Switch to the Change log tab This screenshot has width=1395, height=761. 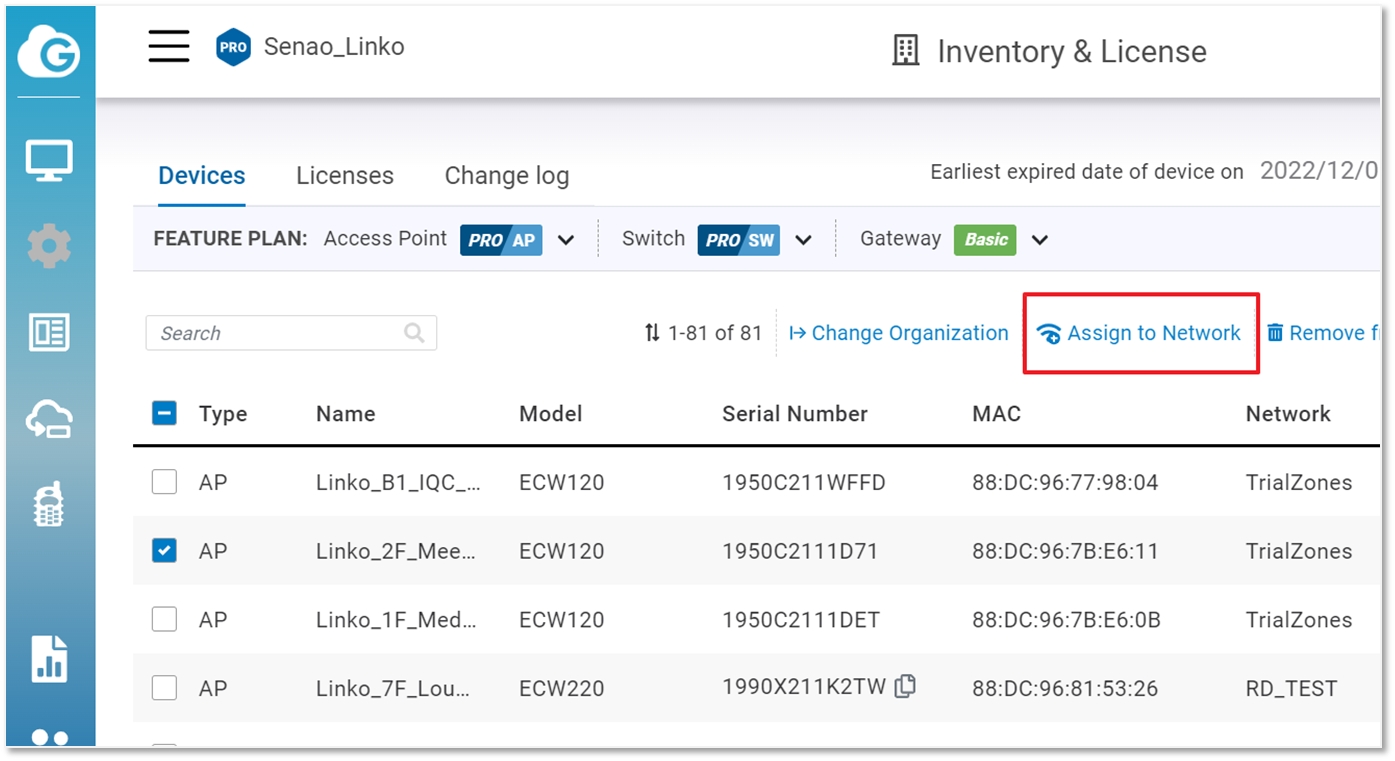coord(506,176)
